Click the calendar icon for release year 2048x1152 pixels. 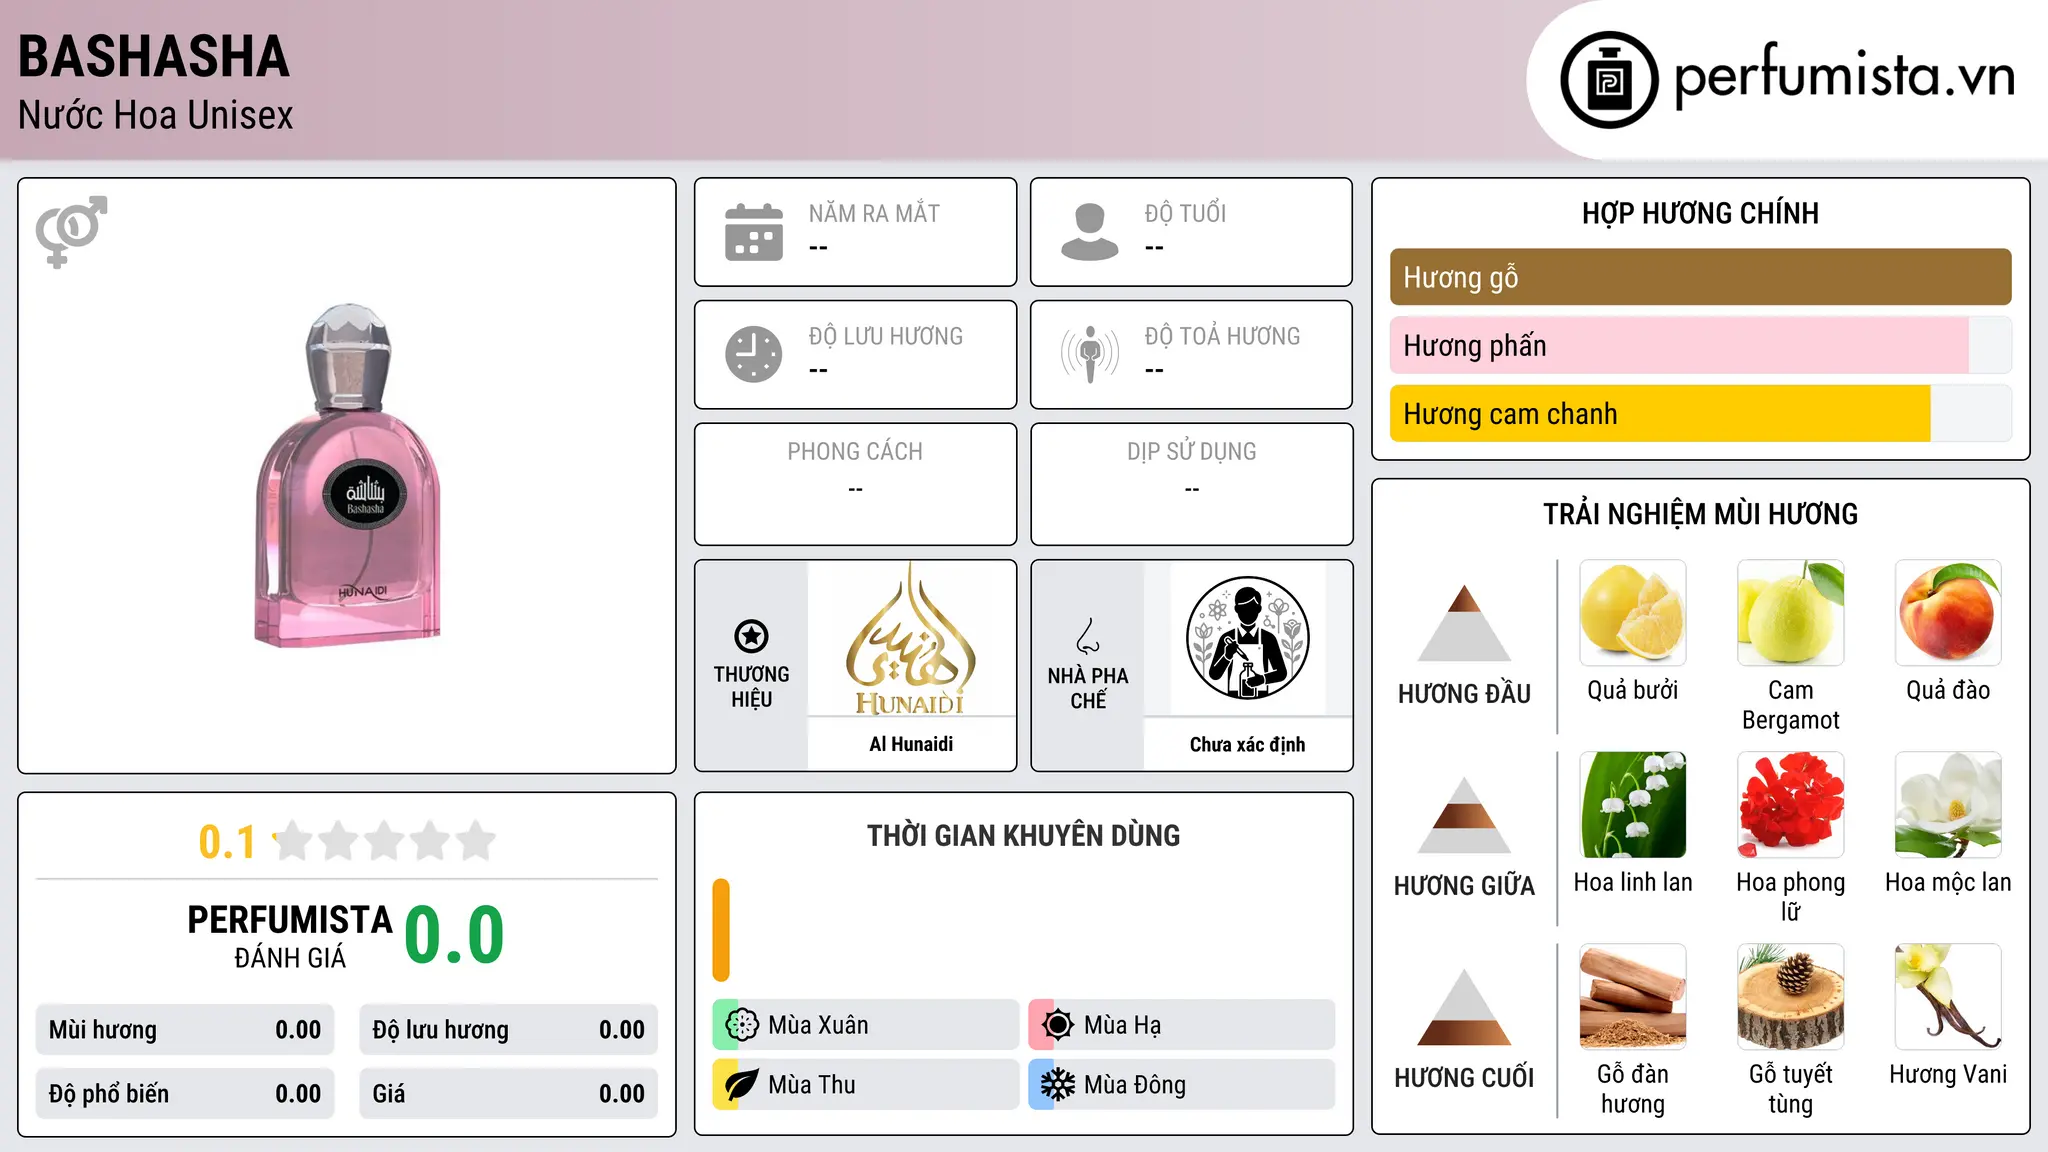coord(754,232)
